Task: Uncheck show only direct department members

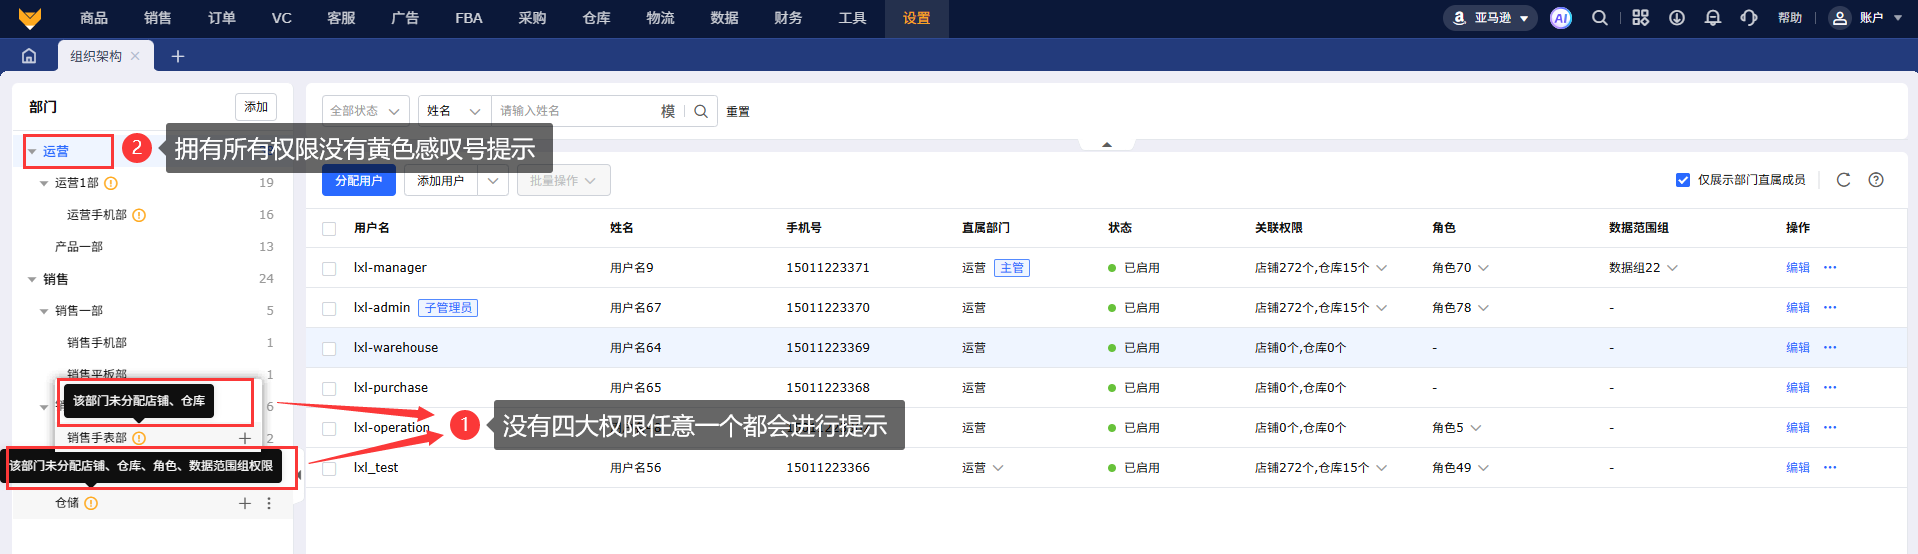Action: tap(1683, 180)
